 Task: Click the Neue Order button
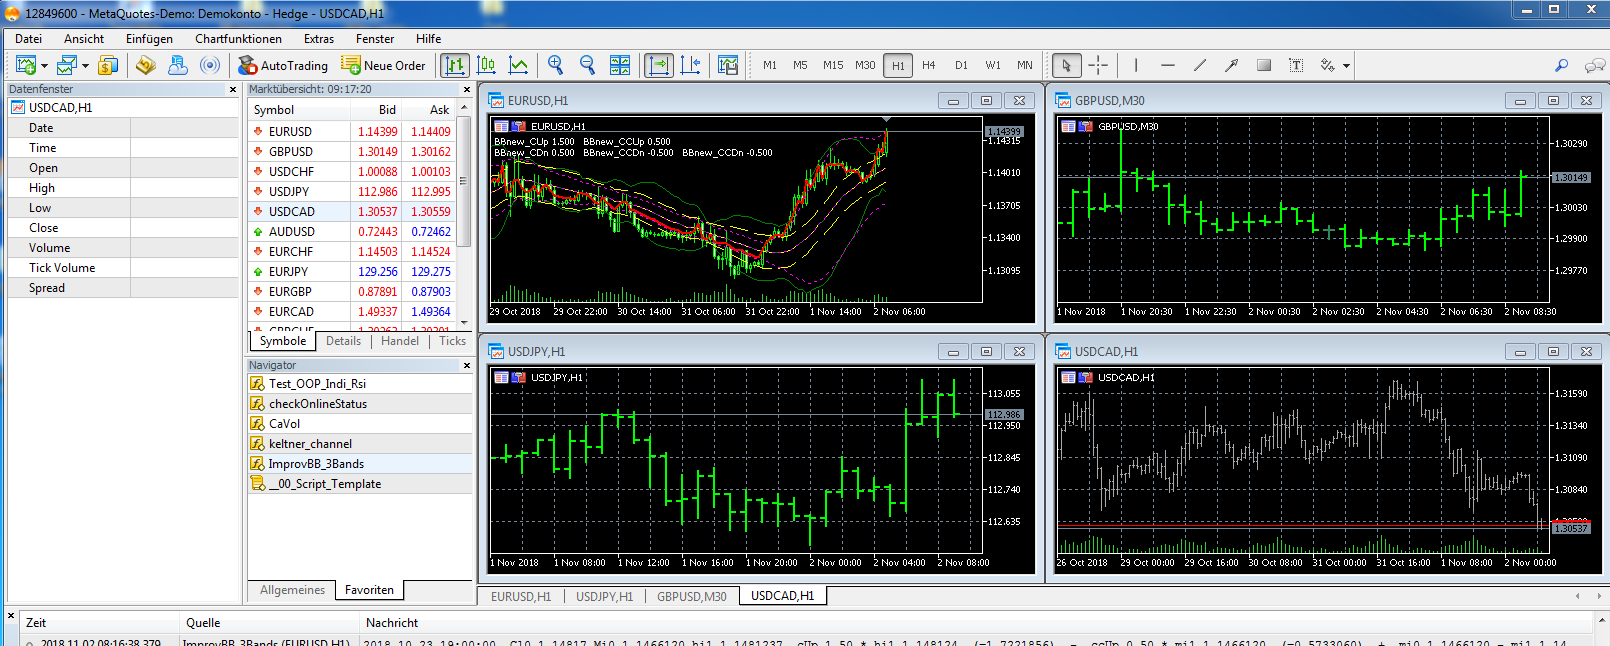[x=384, y=65]
